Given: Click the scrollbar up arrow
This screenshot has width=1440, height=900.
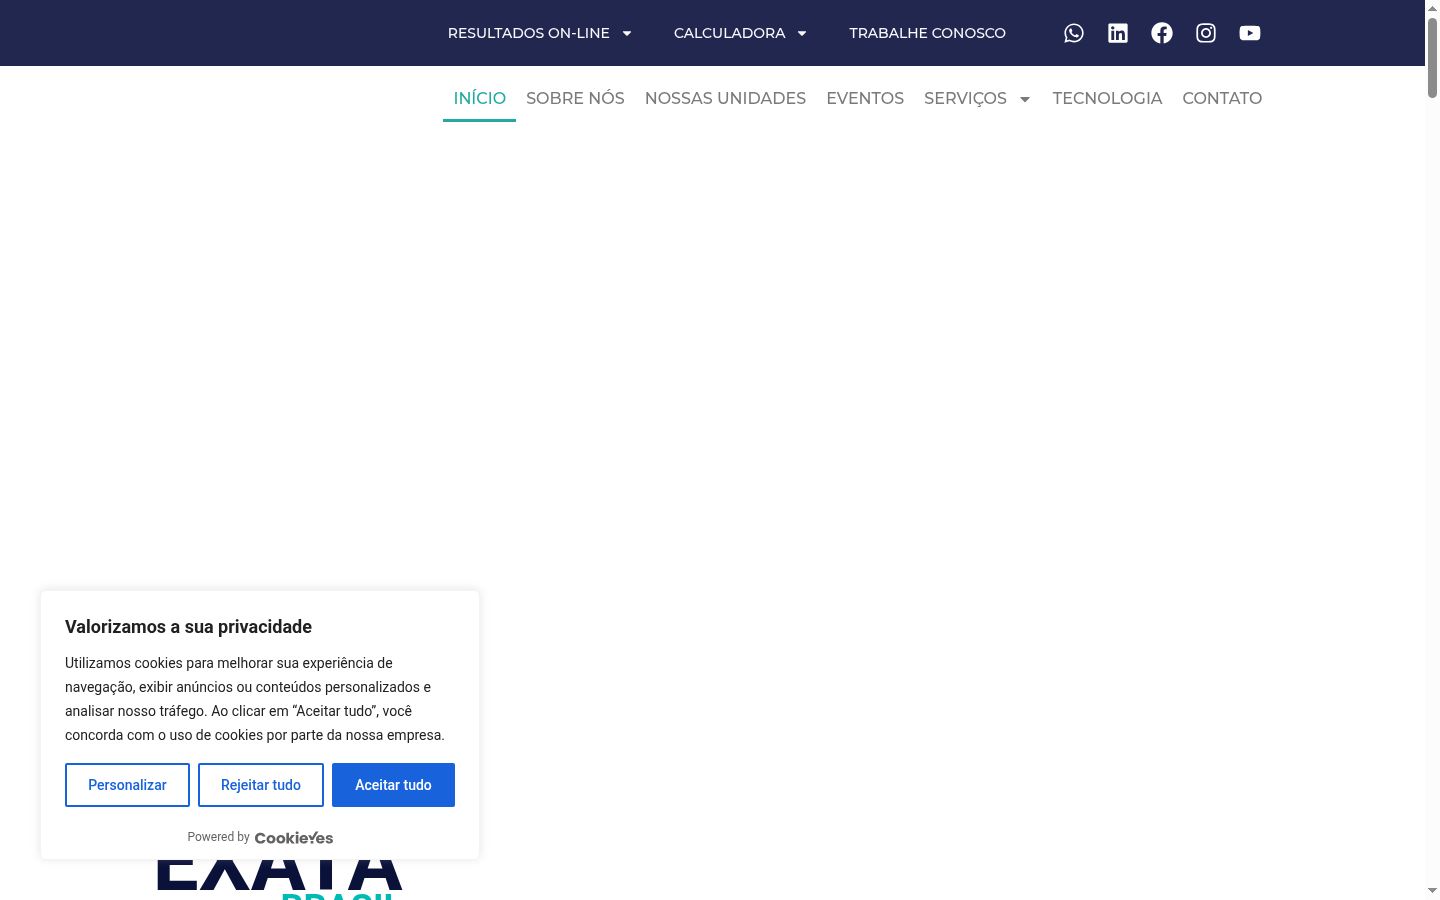Looking at the screenshot, I should (x=1432, y=7).
